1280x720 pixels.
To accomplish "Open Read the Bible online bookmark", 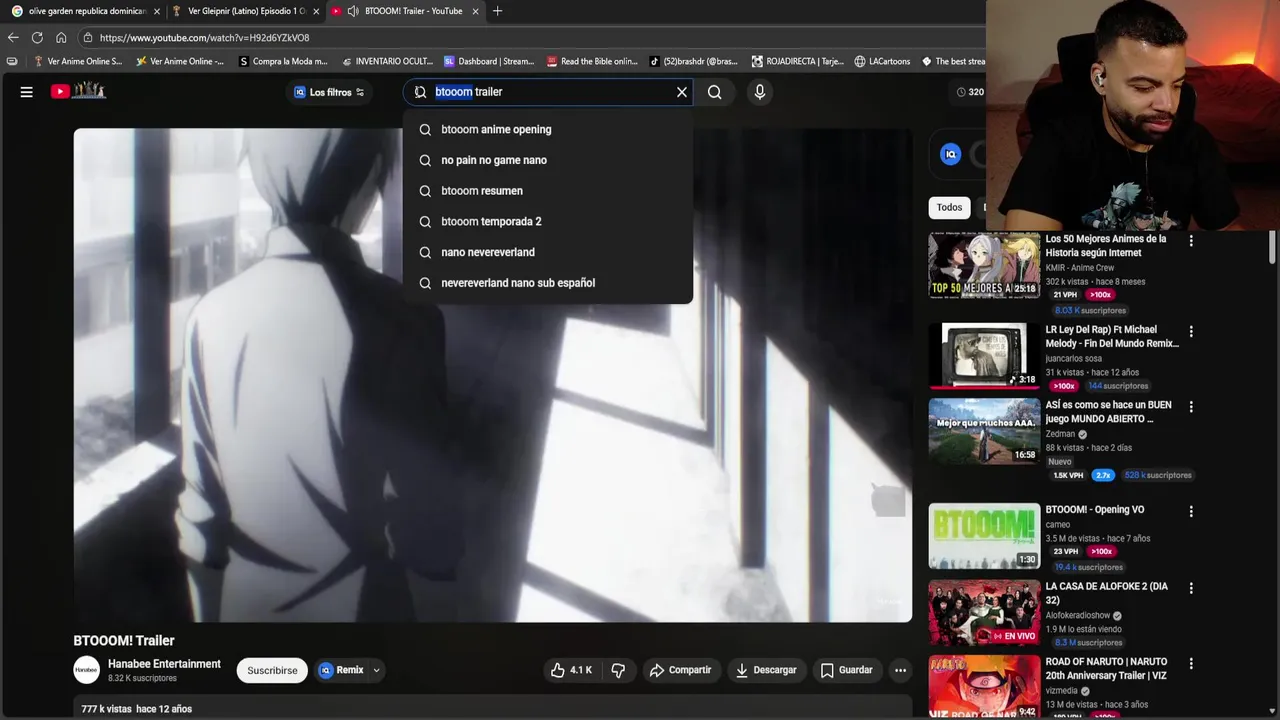I will 592,61.
